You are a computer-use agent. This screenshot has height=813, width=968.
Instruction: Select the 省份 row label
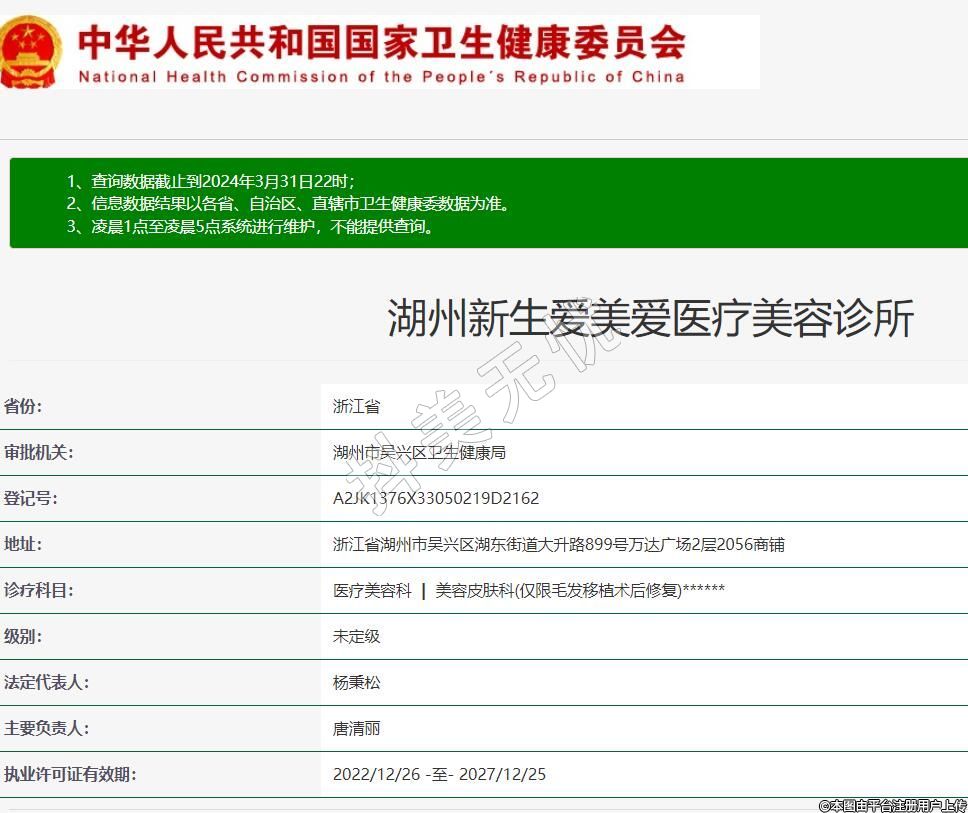click(24, 407)
